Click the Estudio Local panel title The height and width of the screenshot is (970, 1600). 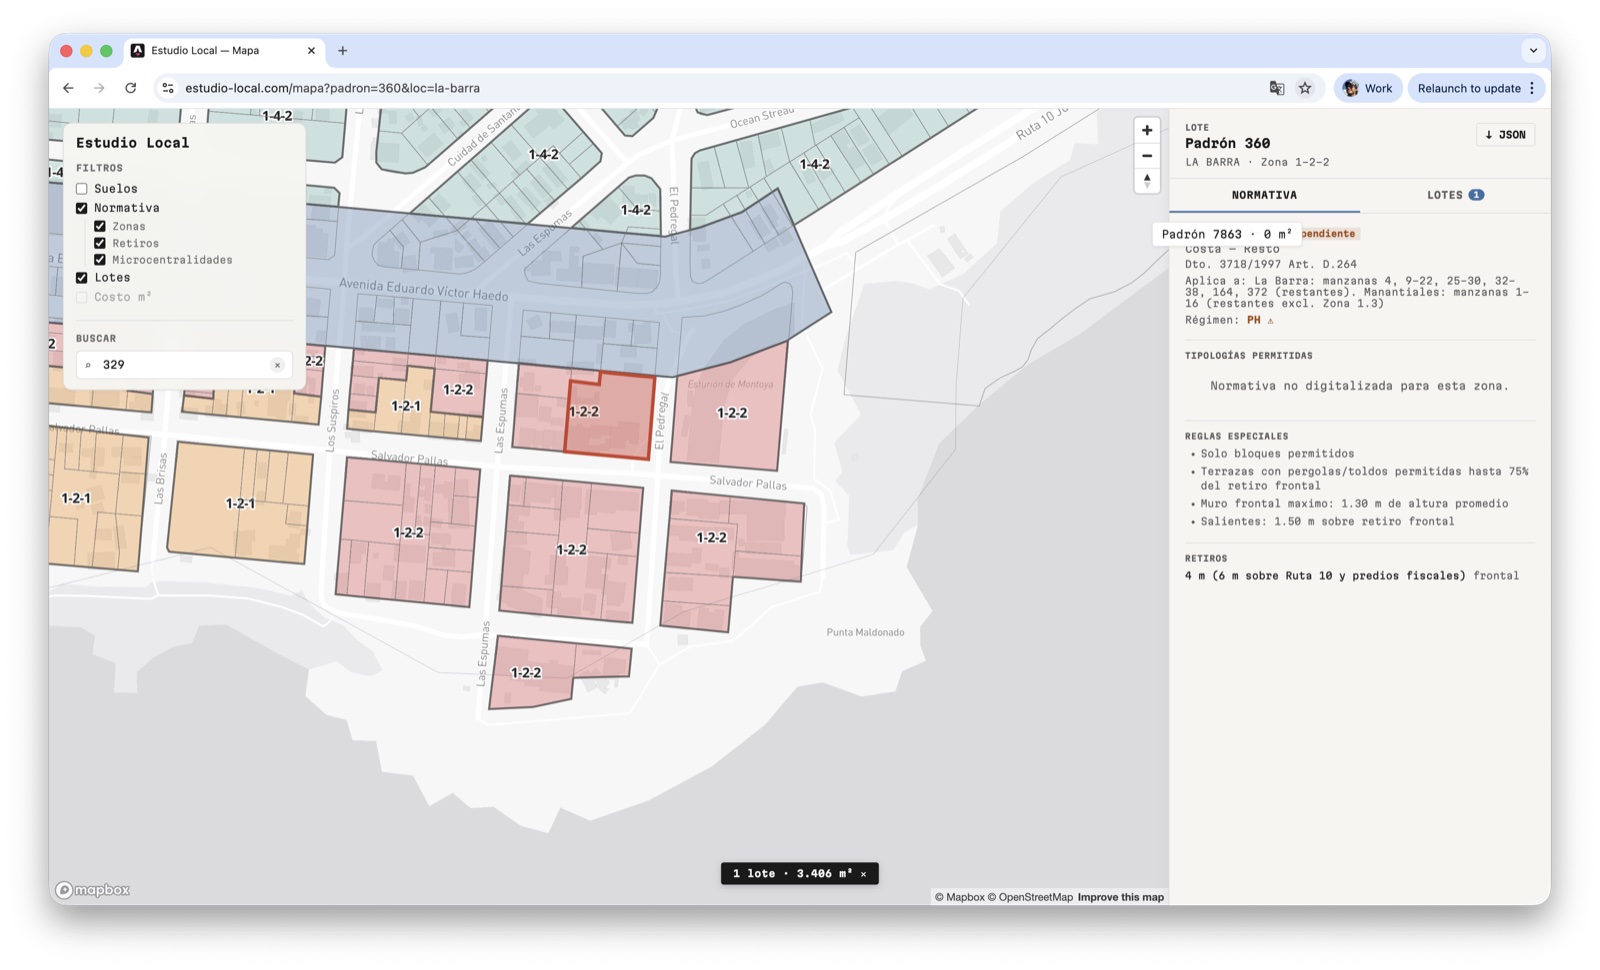(132, 143)
